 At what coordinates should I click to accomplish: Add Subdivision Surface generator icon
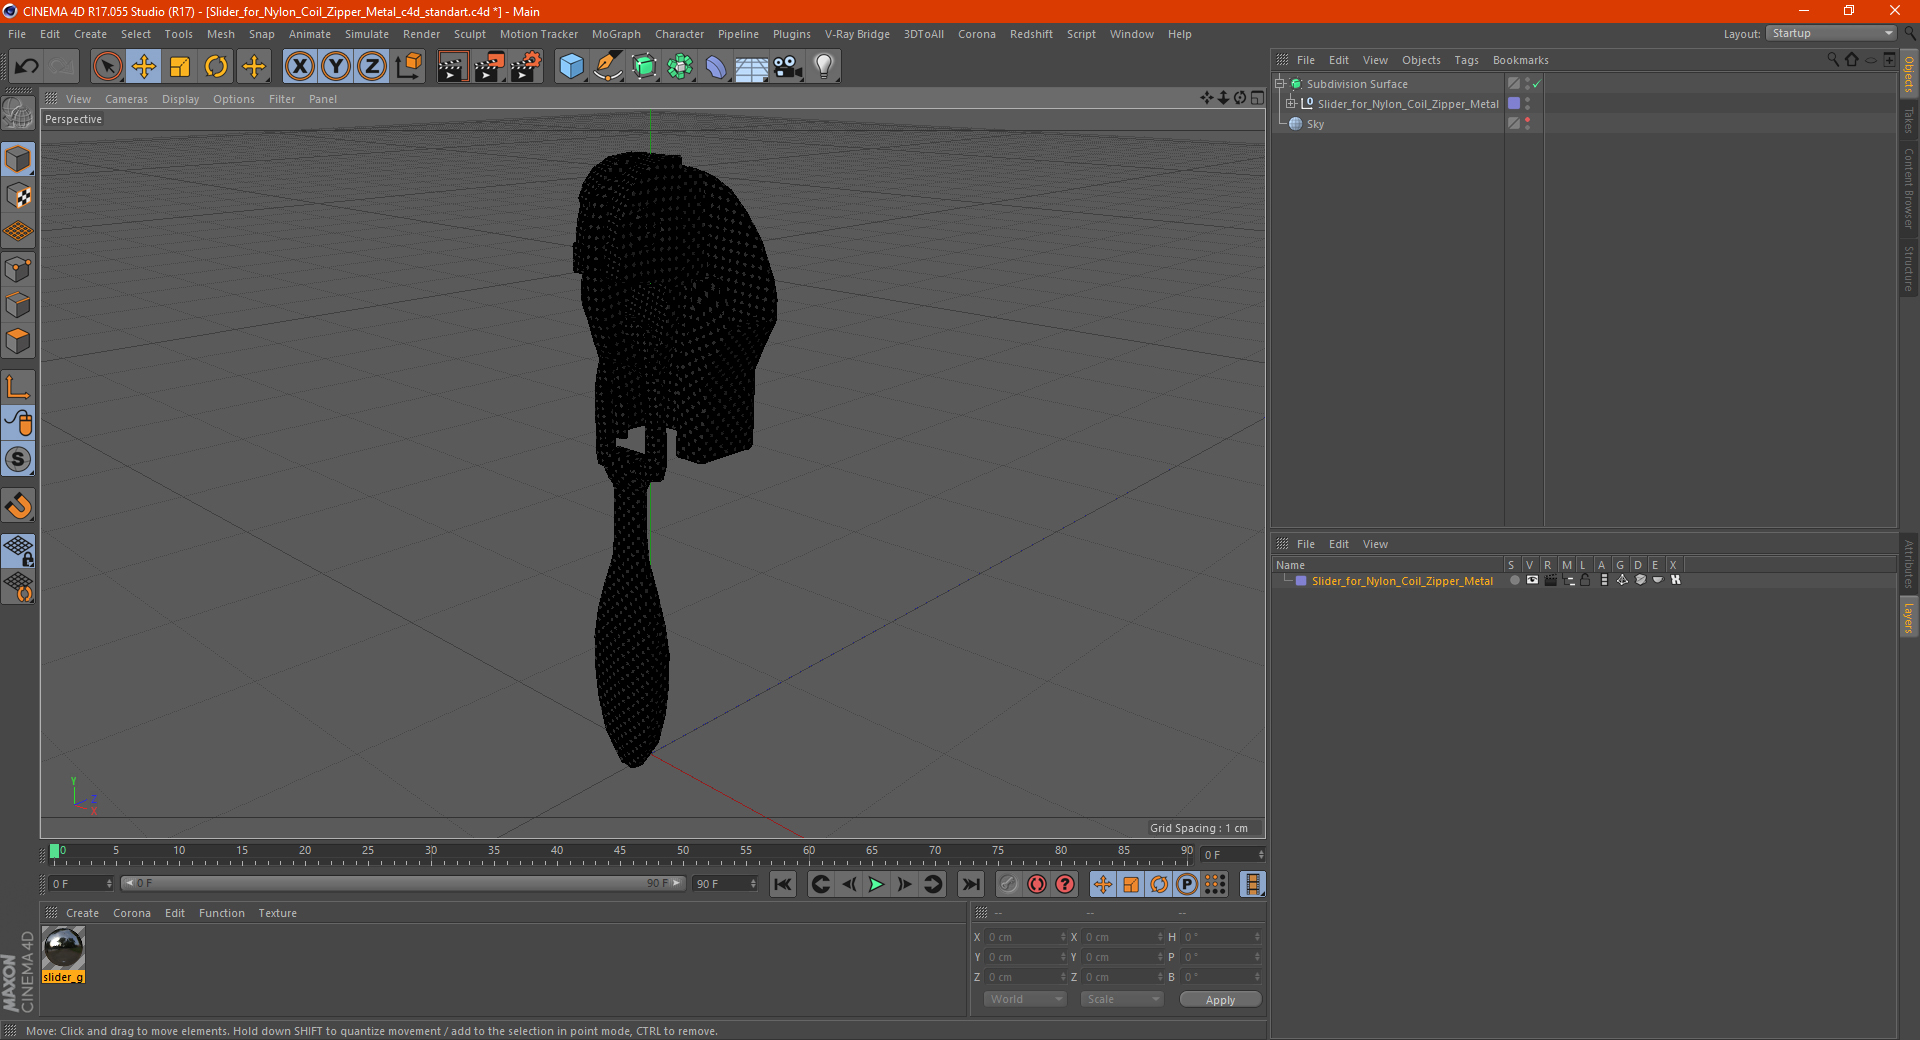[644, 67]
